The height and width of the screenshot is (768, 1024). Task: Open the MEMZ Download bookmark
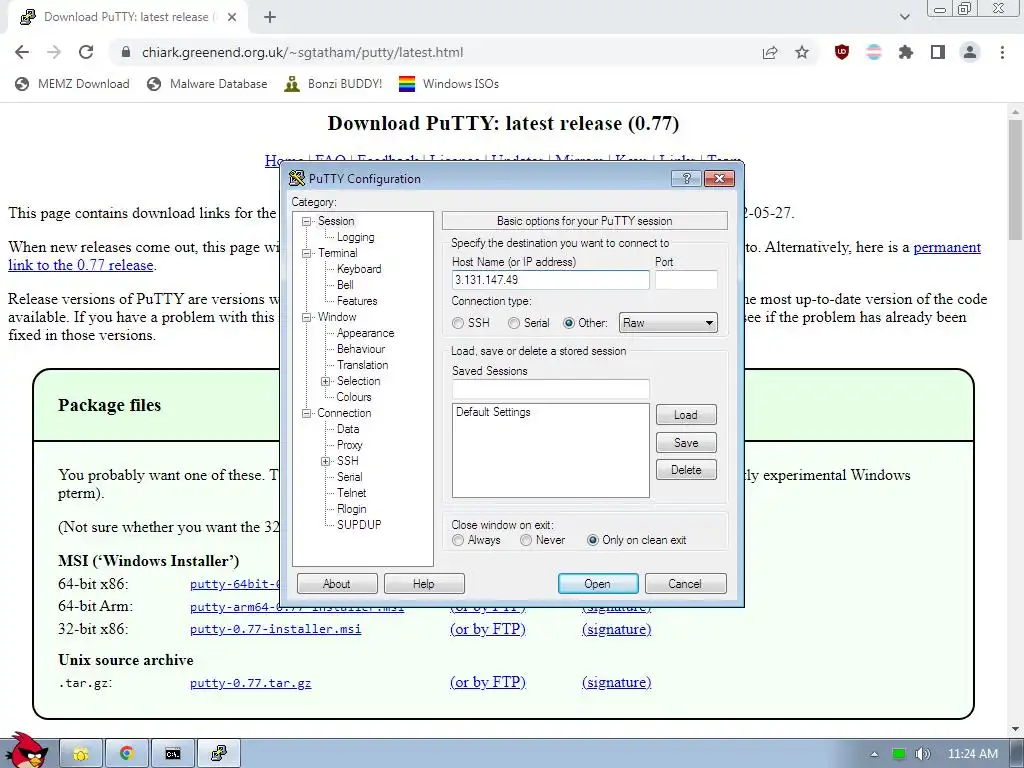click(x=72, y=84)
